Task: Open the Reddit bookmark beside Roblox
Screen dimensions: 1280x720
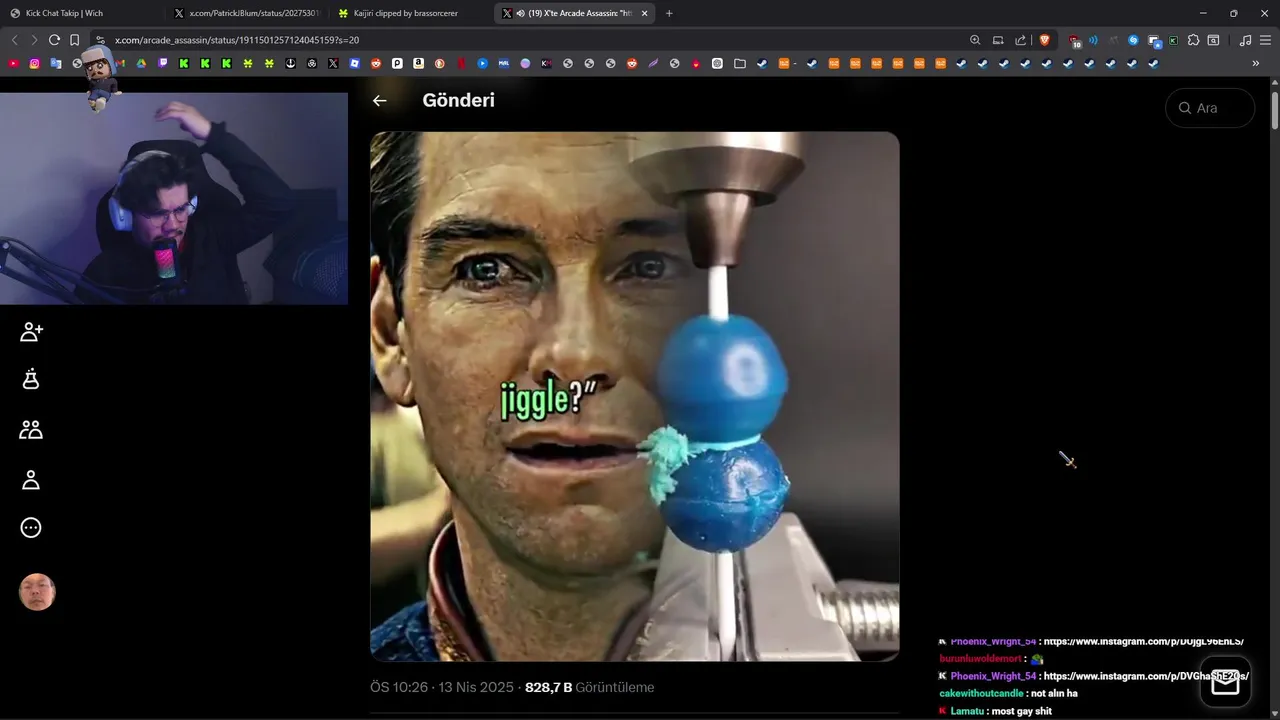Action: tap(376, 63)
